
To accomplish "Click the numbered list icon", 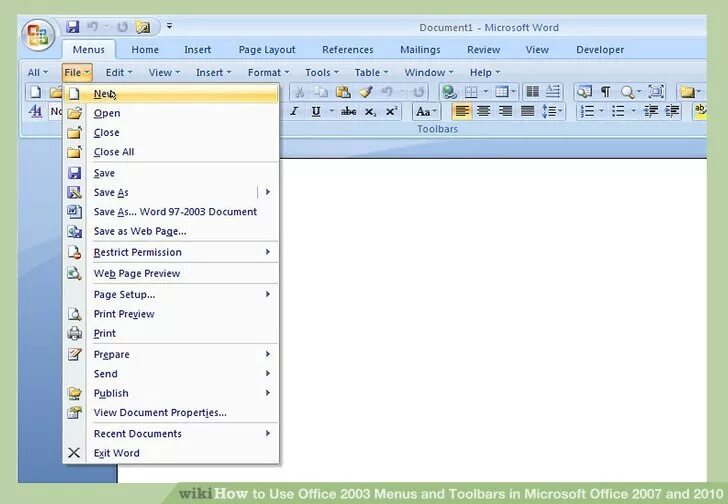I will click(587, 111).
